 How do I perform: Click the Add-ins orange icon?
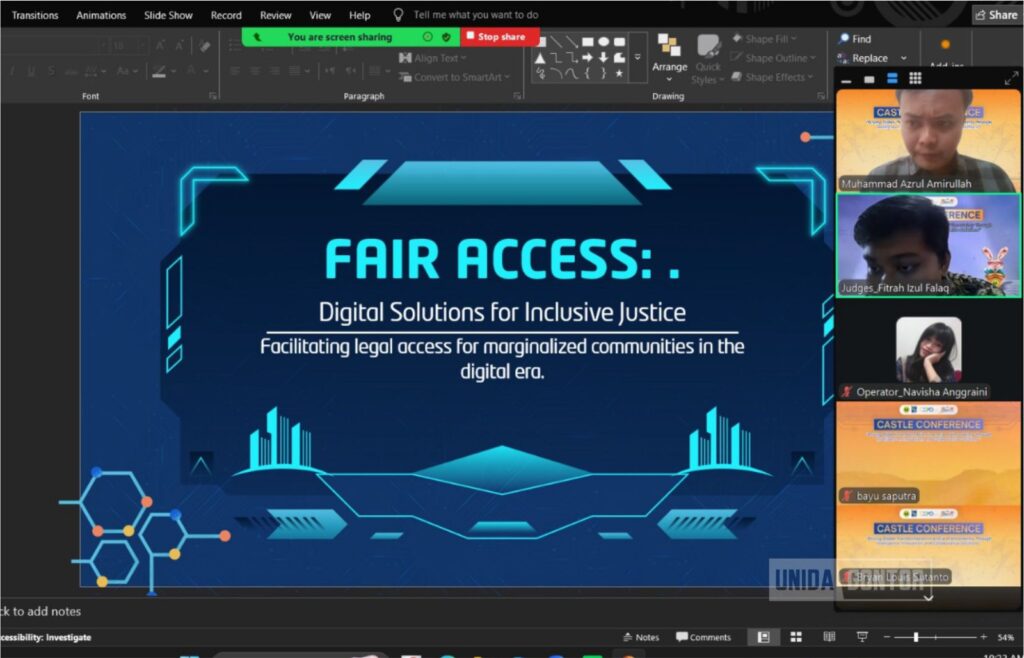click(x=944, y=45)
